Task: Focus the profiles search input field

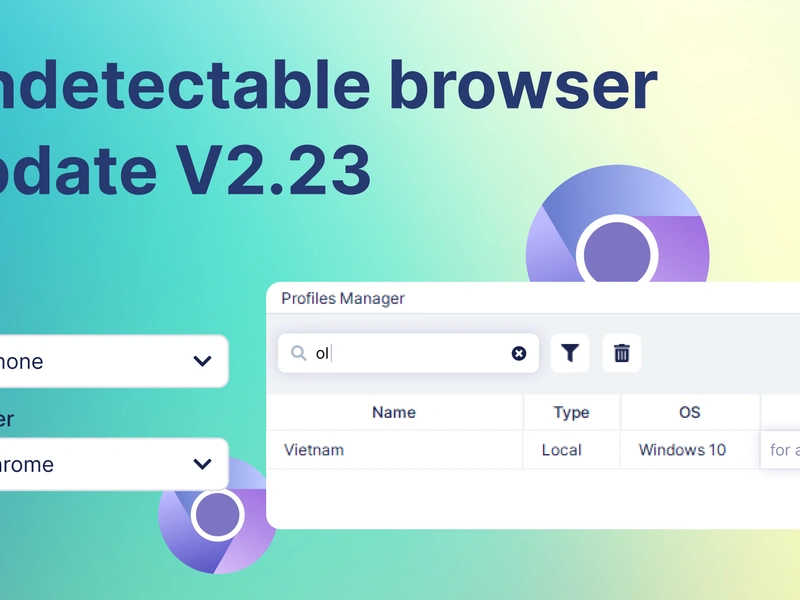Action: pyautogui.click(x=408, y=353)
